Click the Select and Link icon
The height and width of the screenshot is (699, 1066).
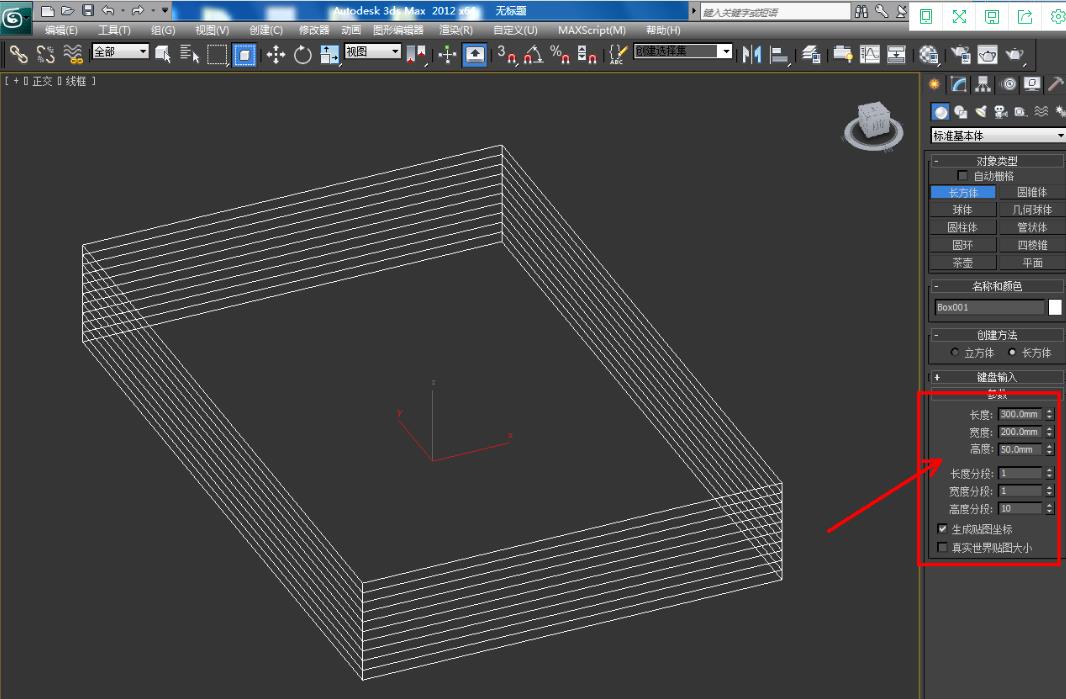tap(18, 55)
